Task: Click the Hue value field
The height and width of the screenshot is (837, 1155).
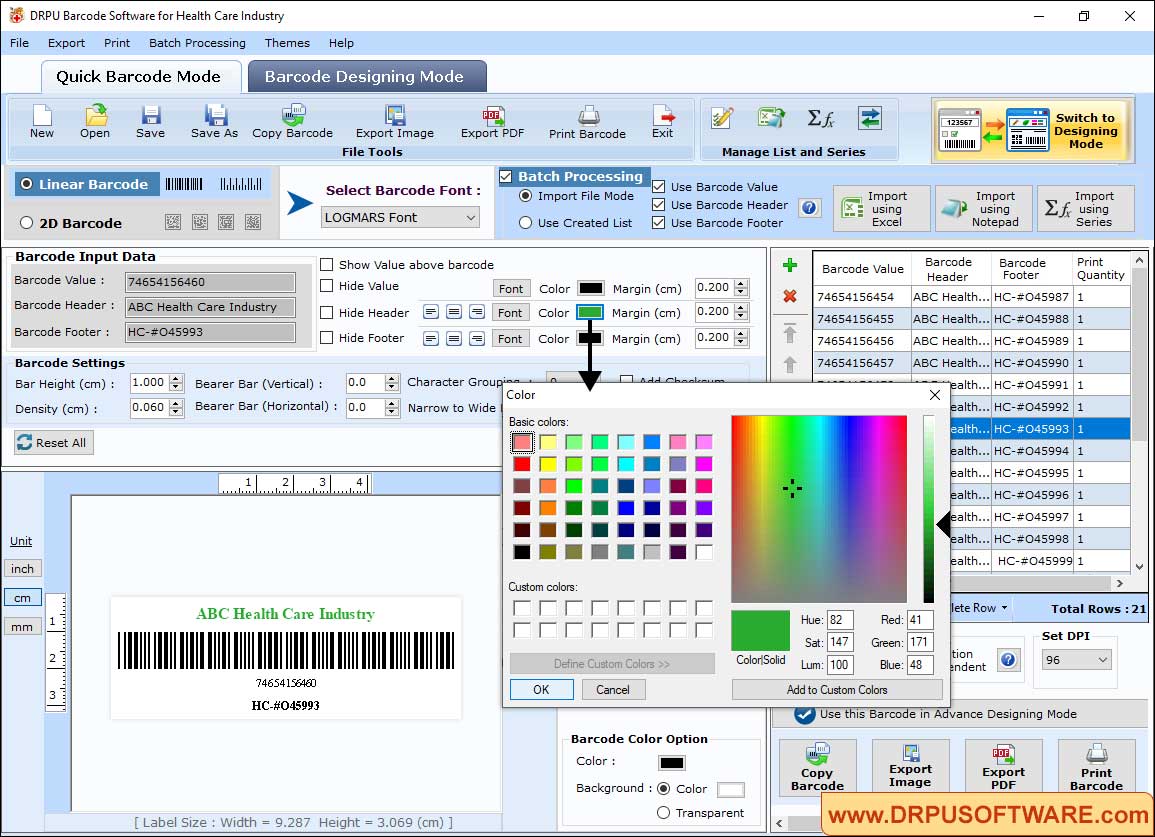Action: click(840, 620)
